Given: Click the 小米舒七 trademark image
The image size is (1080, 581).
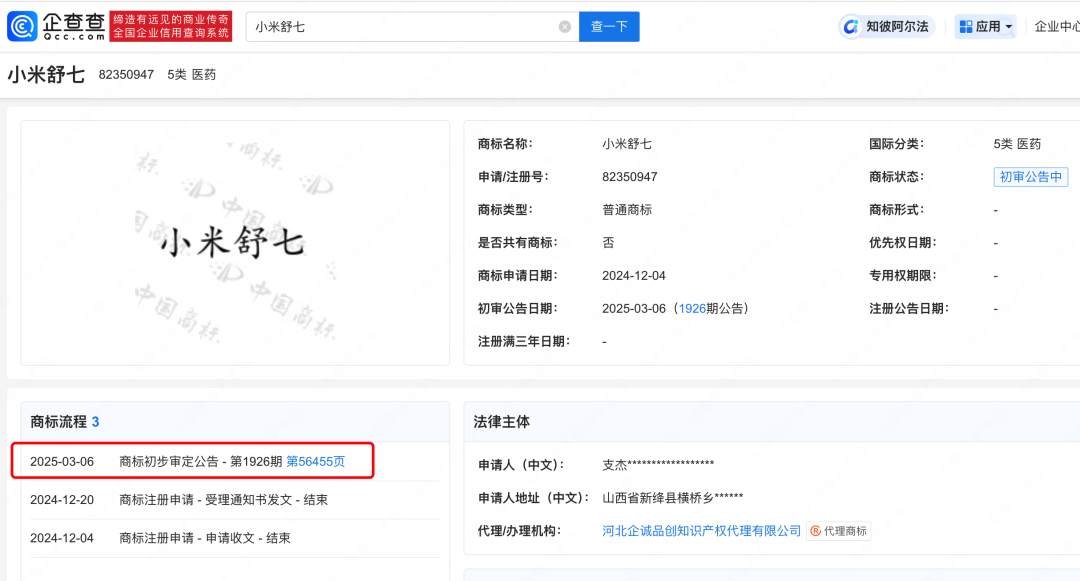Looking at the screenshot, I should pos(235,243).
